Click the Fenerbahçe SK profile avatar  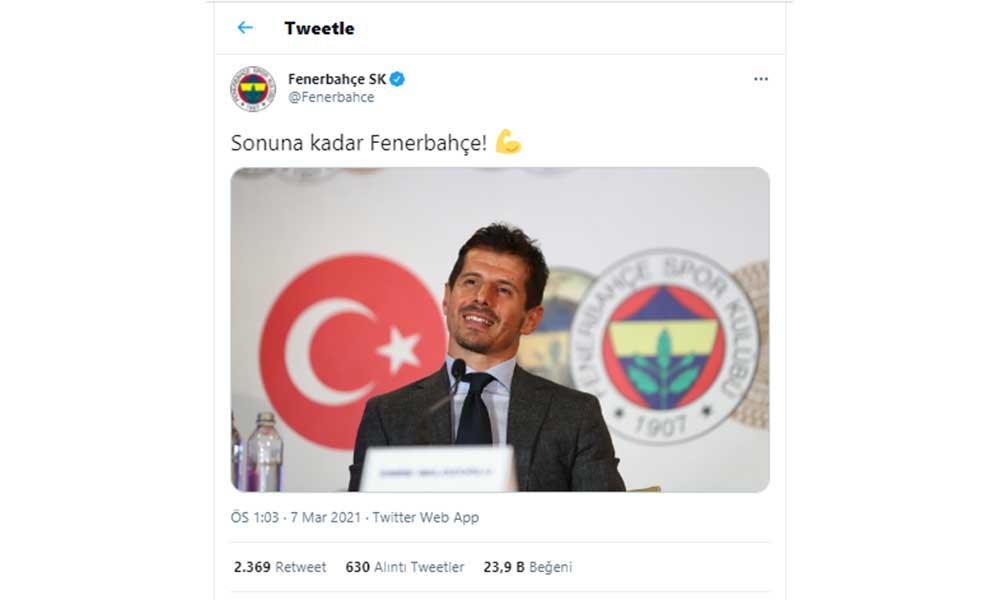253,89
